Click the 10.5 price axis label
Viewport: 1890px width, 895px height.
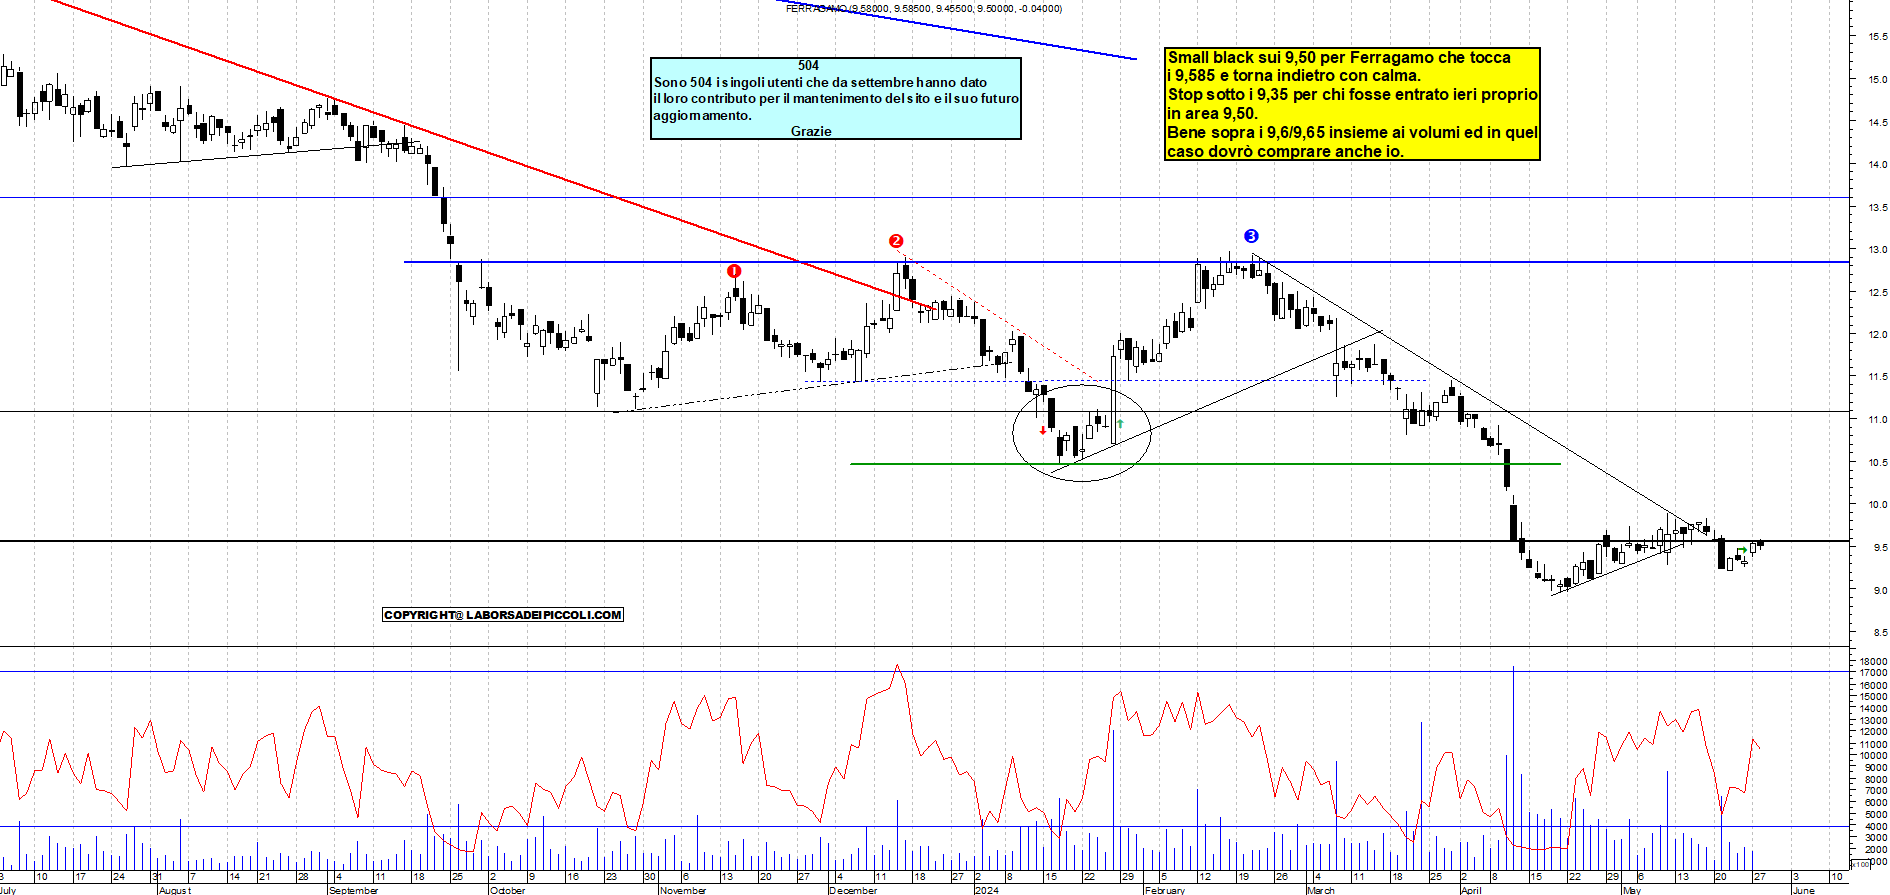(1877, 462)
